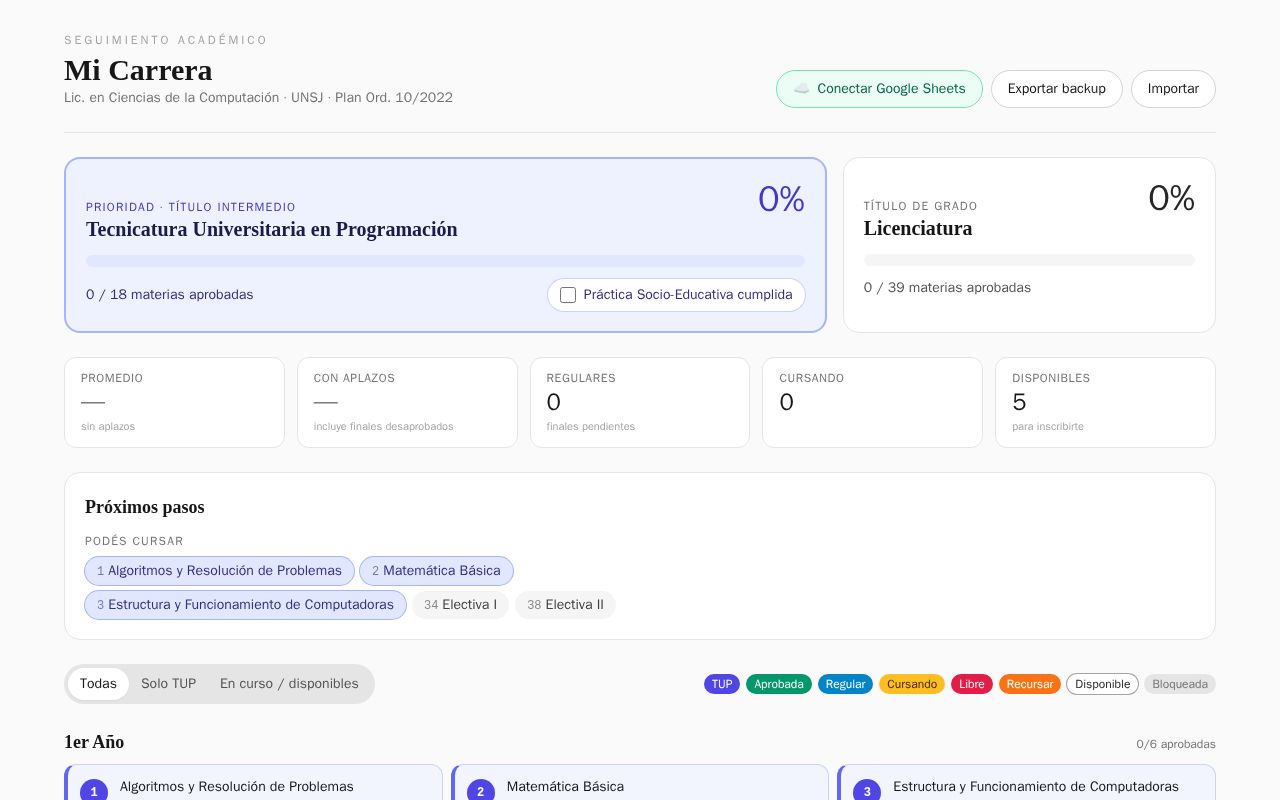This screenshot has width=1280, height=800.
Task: Tick the Práctica Socio-Educativa cumplida checkbox
Action: (x=568, y=295)
